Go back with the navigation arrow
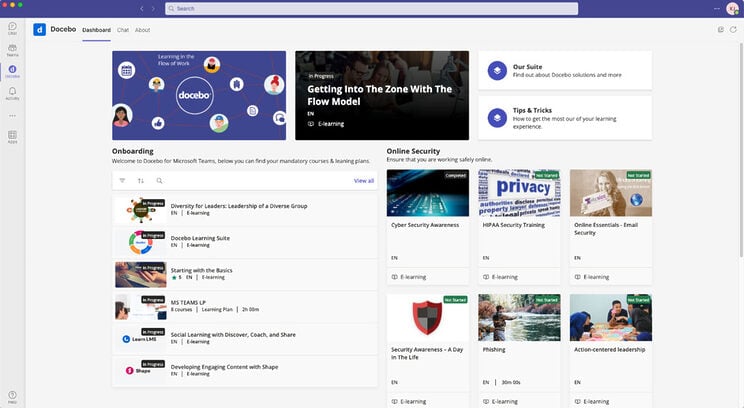The width and height of the screenshot is (744, 408). coord(141,9)
